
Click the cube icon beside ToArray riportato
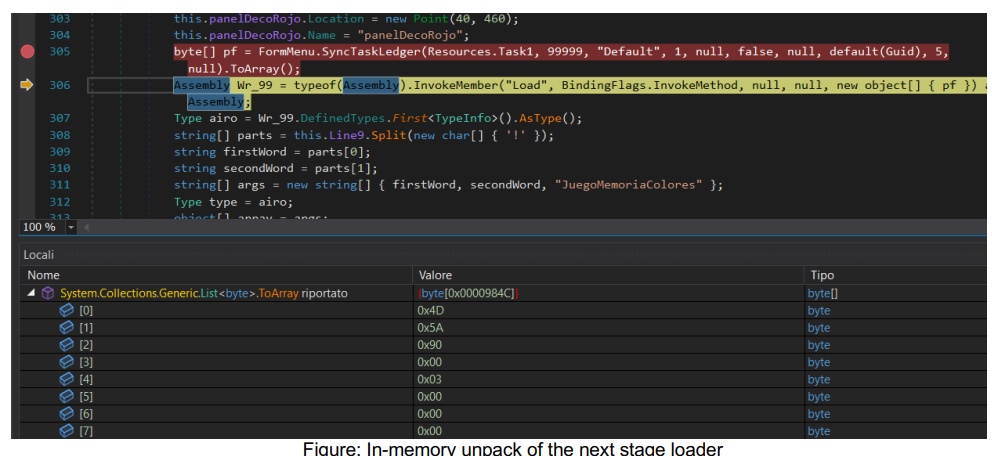point(48,293)
